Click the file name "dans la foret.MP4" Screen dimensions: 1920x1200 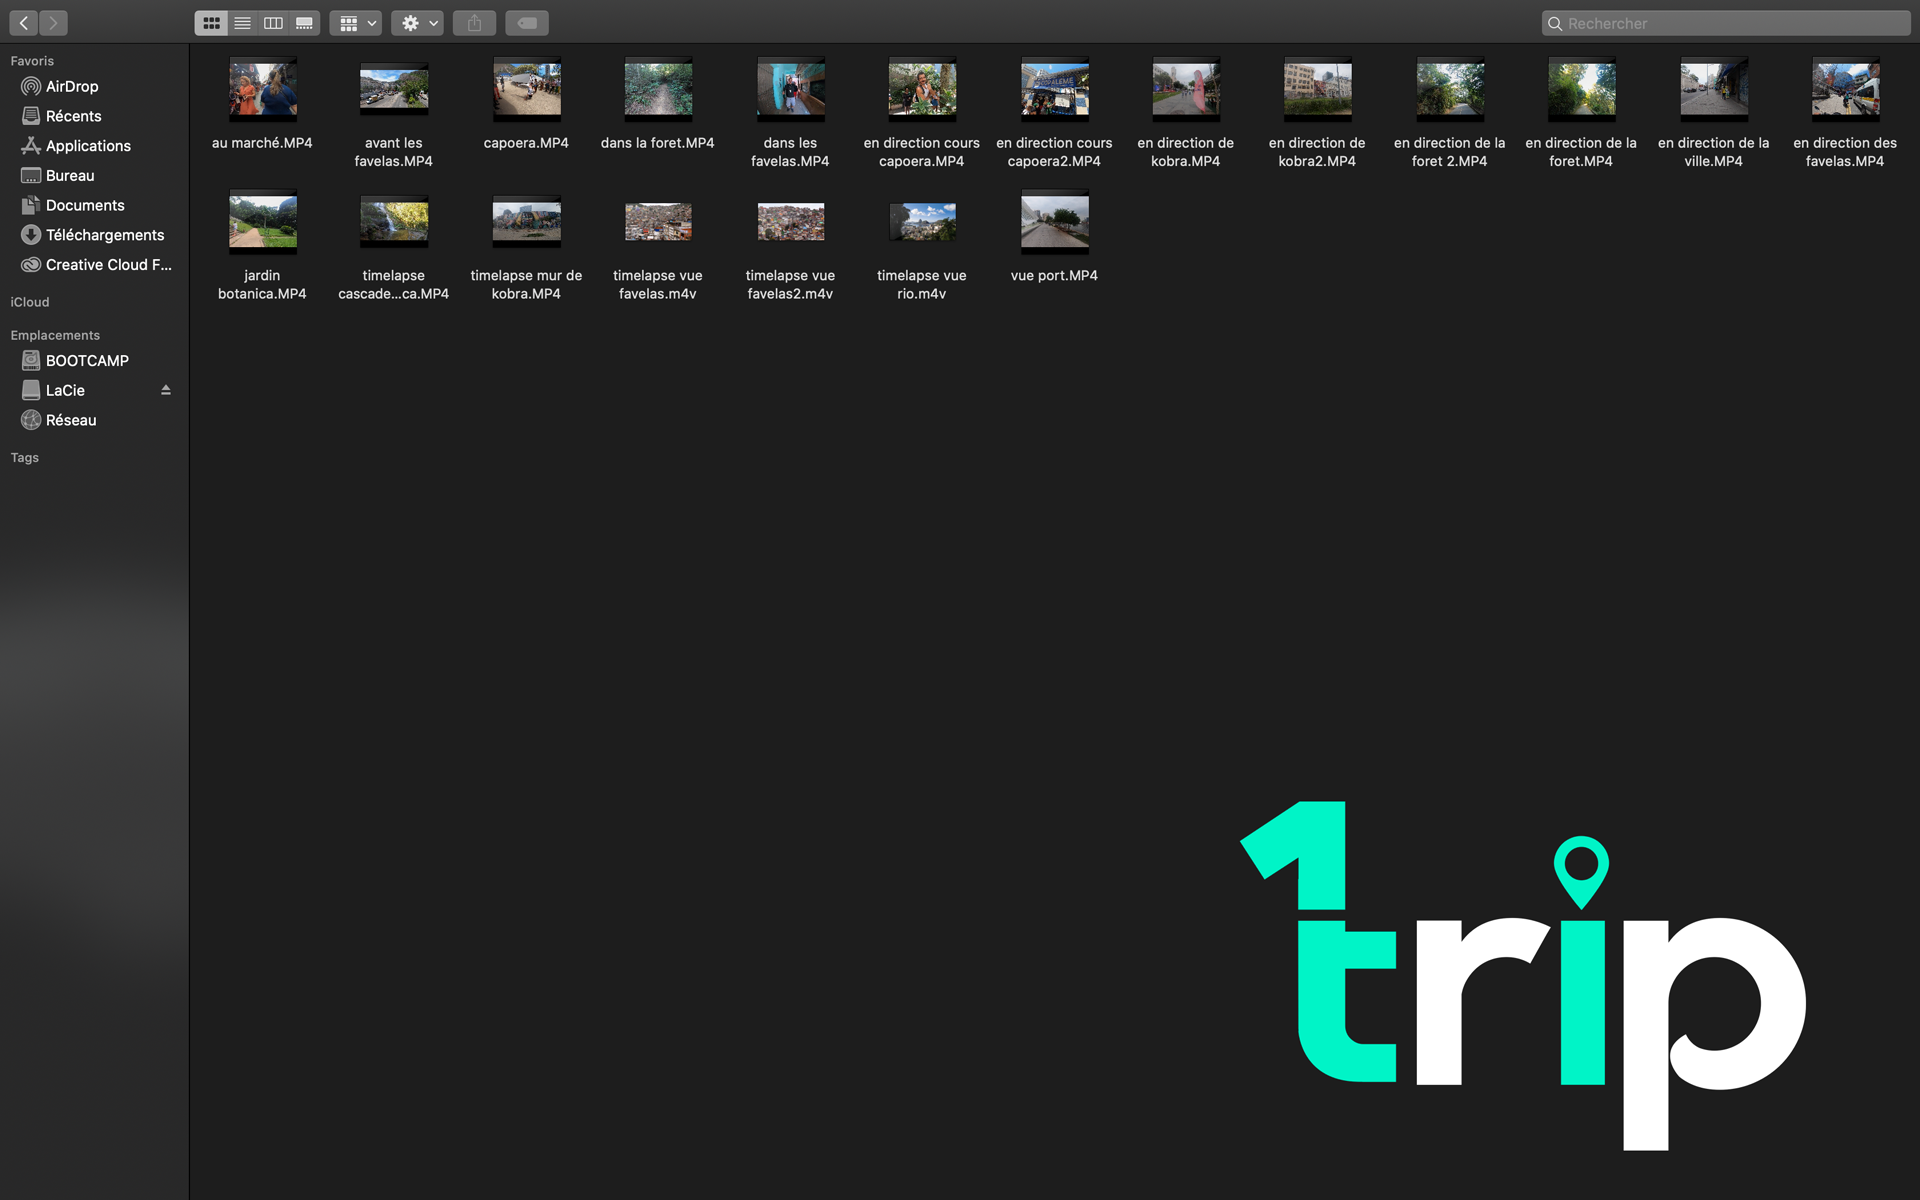(x=658, y=143)
